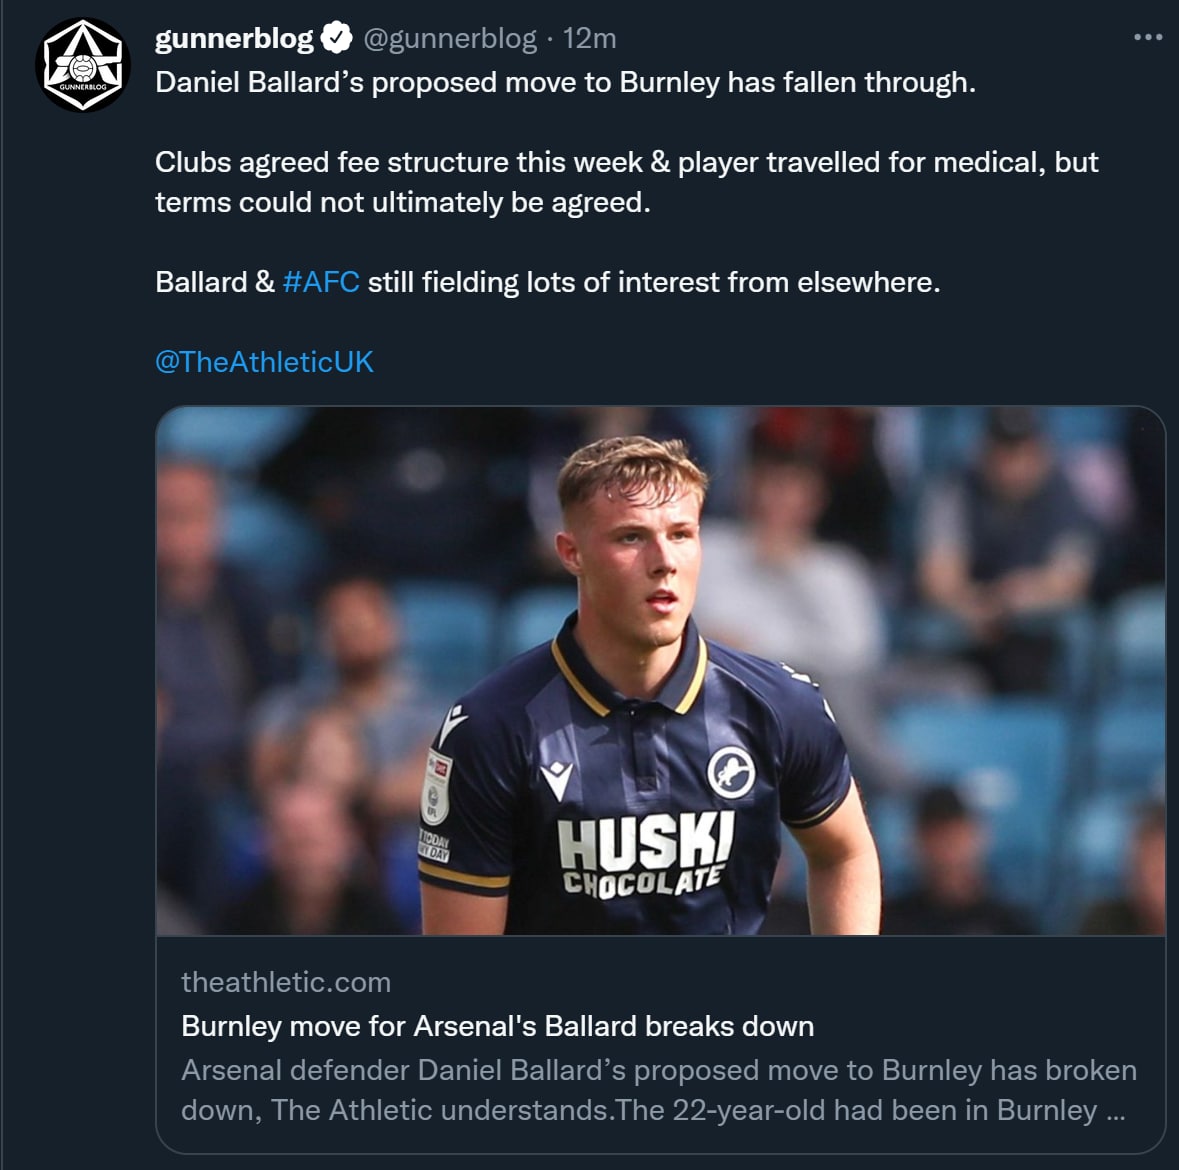Click the tweet's first sentence about Burnley

point(565,82)
